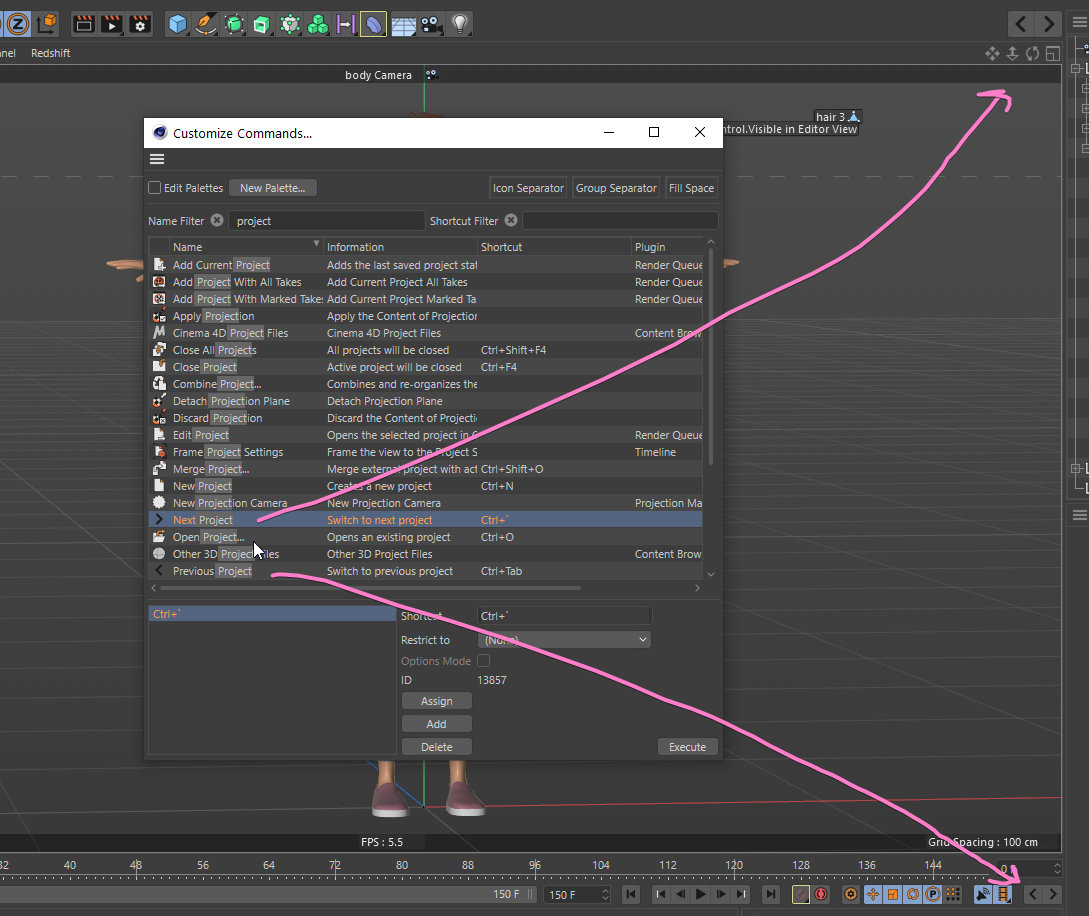Click the Light icon in the toolbar
The height and width of the screenshot is (916, 1089).
pyautogui.click(x=459, y=24)
